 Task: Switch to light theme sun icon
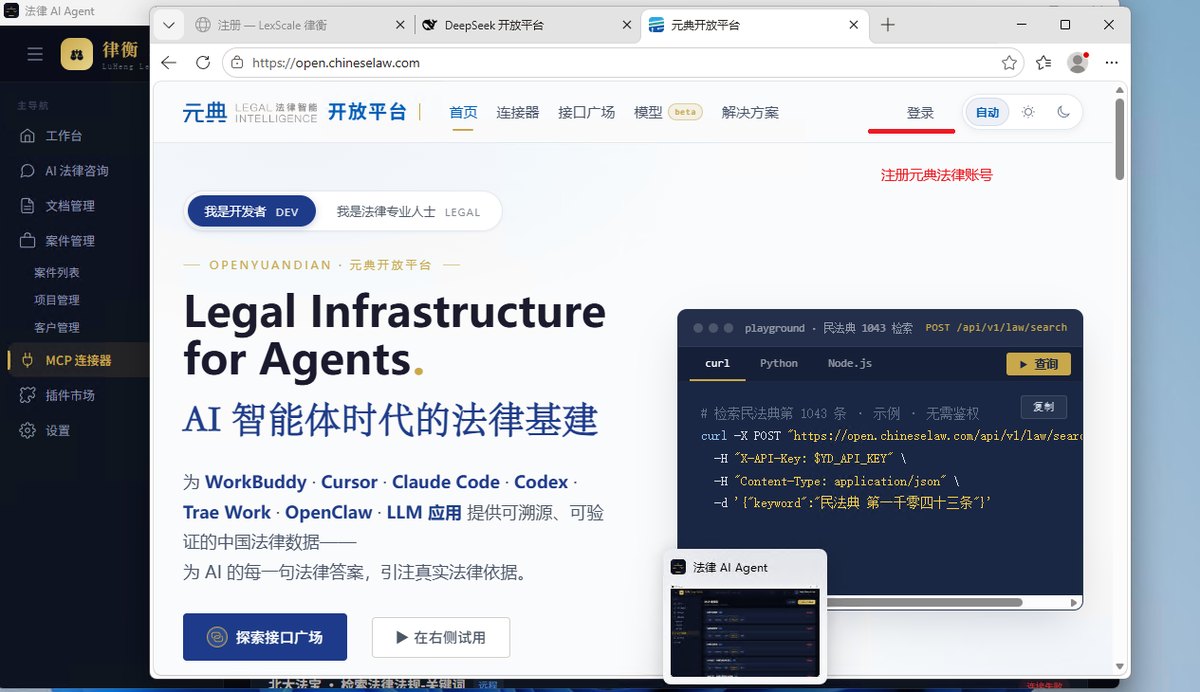pos(1028,113)
